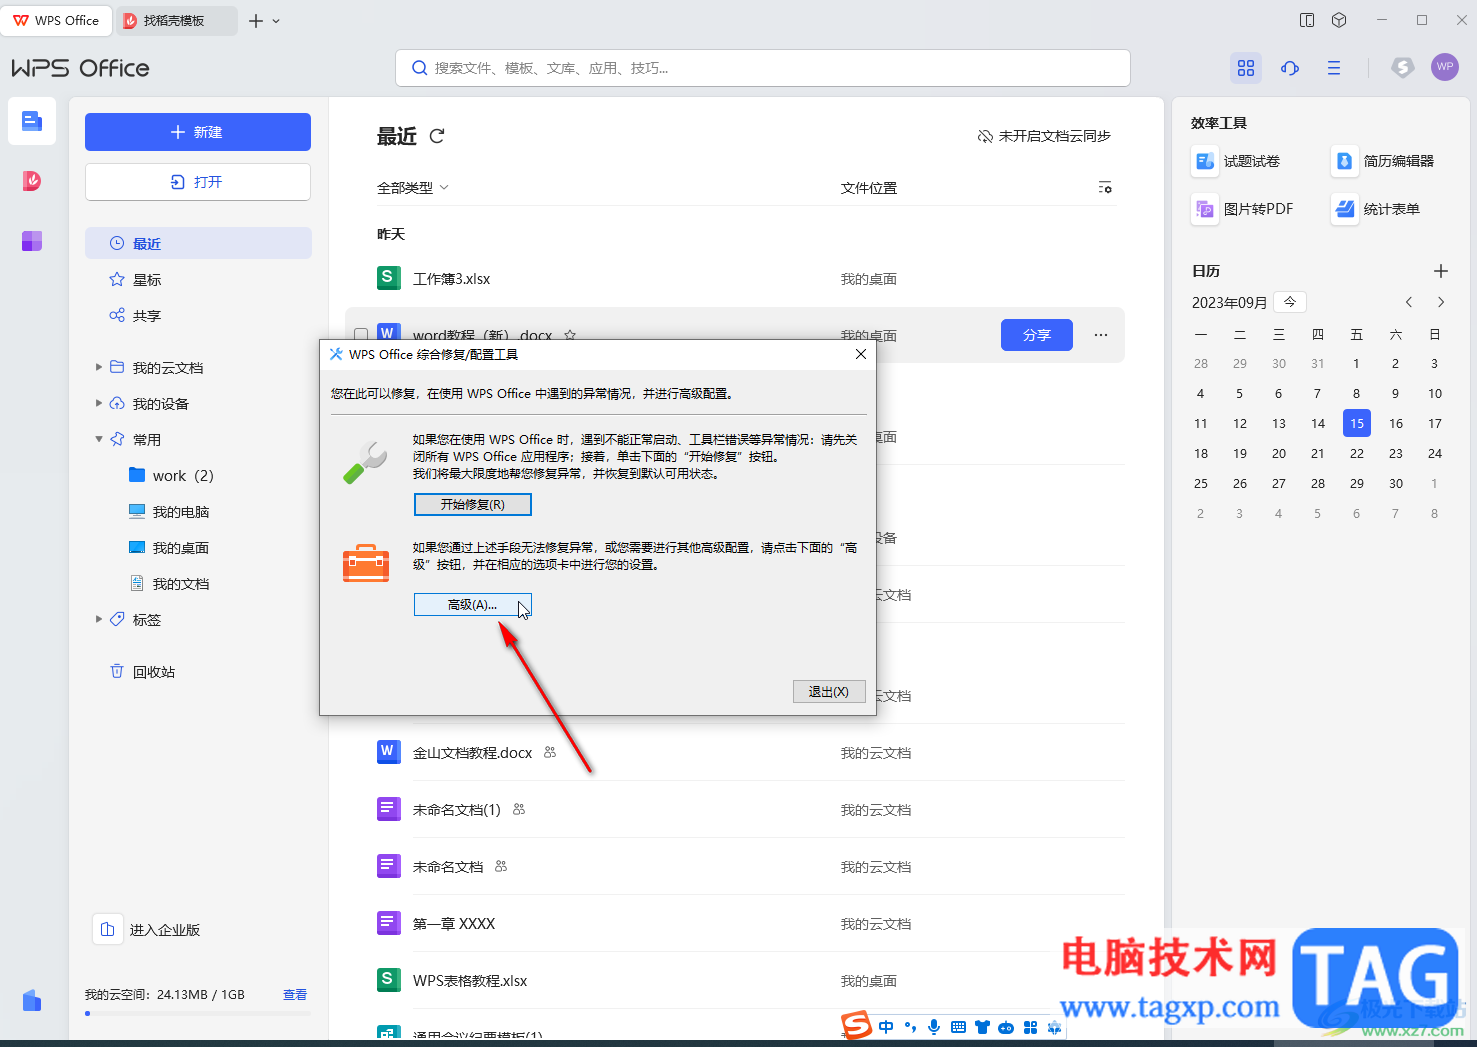
Task: Click the 分享 button
Action: pyautogui.click(x=1037, y=335)
